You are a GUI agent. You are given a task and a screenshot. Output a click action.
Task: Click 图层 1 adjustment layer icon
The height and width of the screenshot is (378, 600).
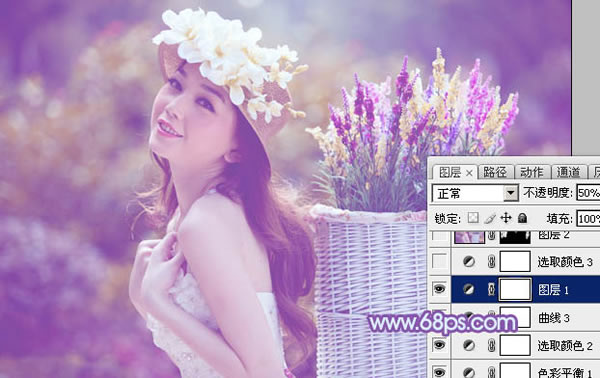point(469,290)
